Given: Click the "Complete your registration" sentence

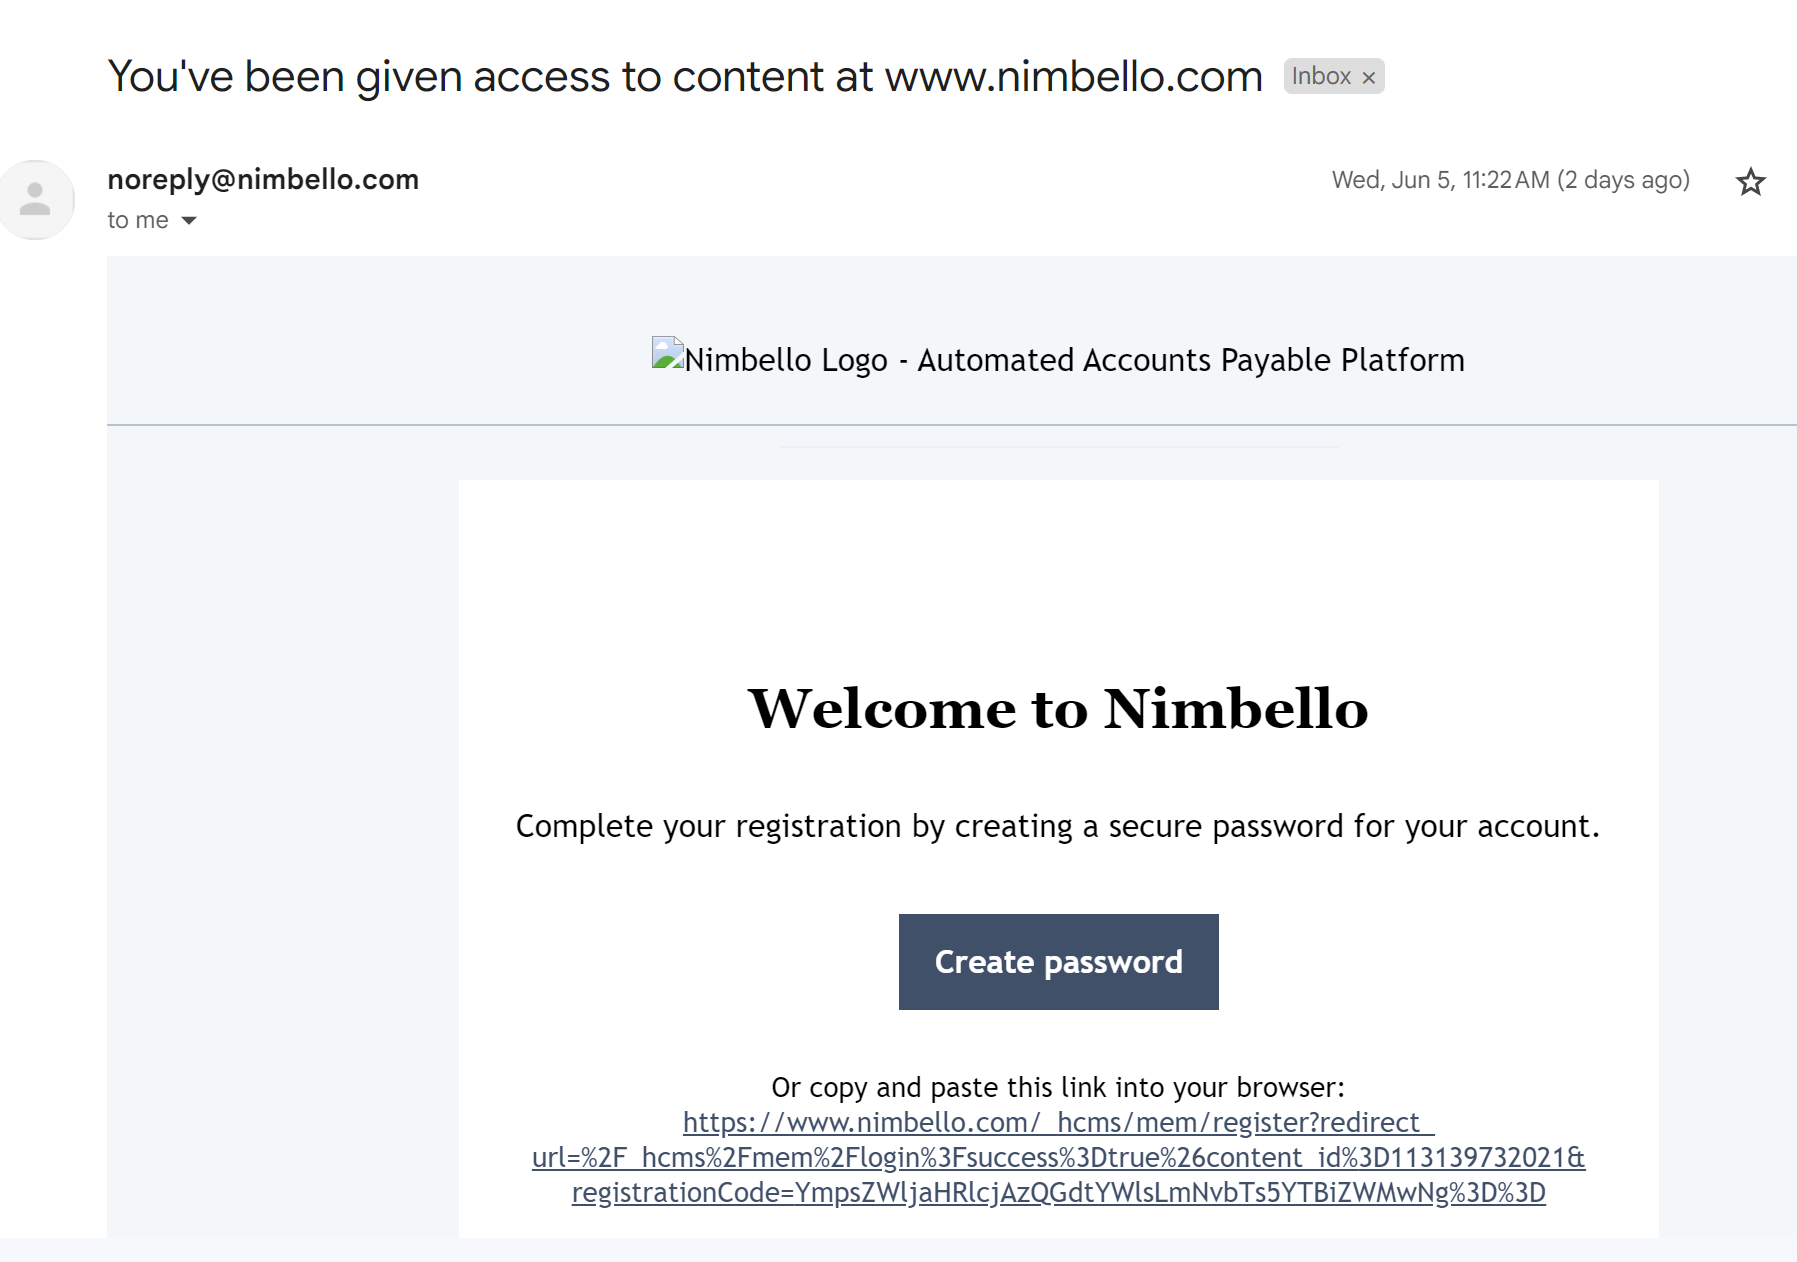Looking at the screenshot, I should [x=1057, y=826].
